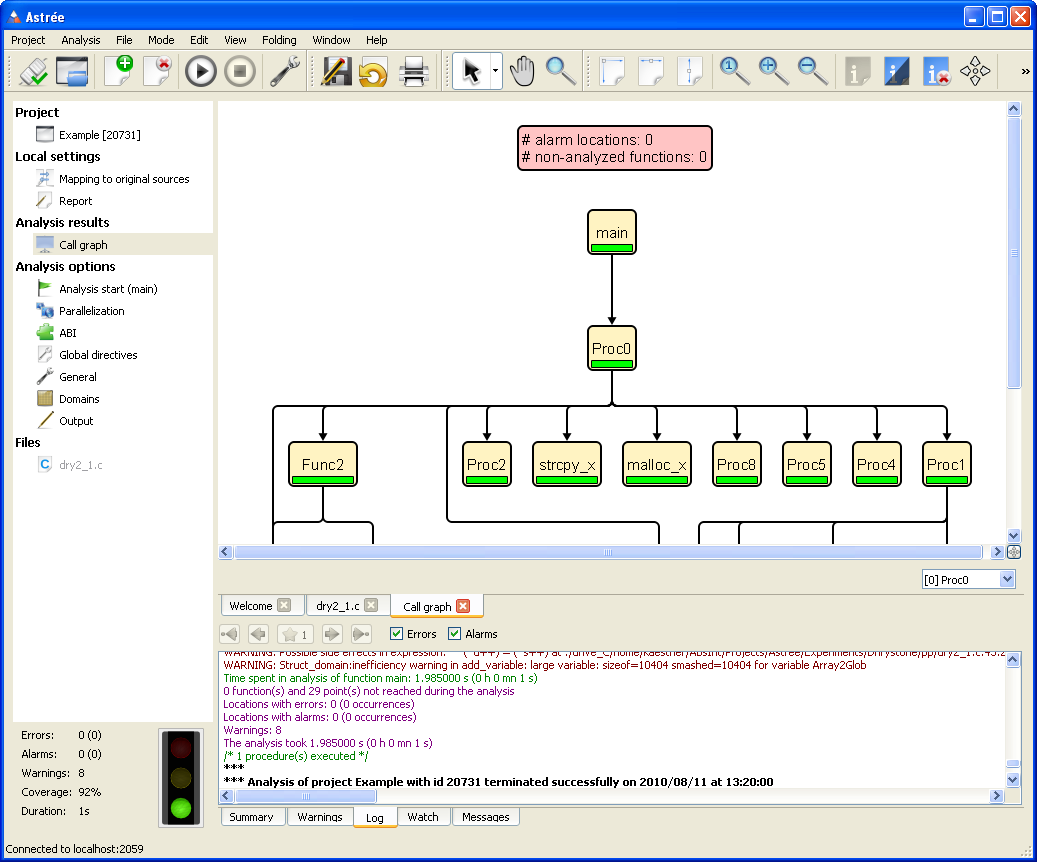The width and height of the screenshot is (1037, 862).
Task: Open the Folding menu
Action: [x=279, y=40]
